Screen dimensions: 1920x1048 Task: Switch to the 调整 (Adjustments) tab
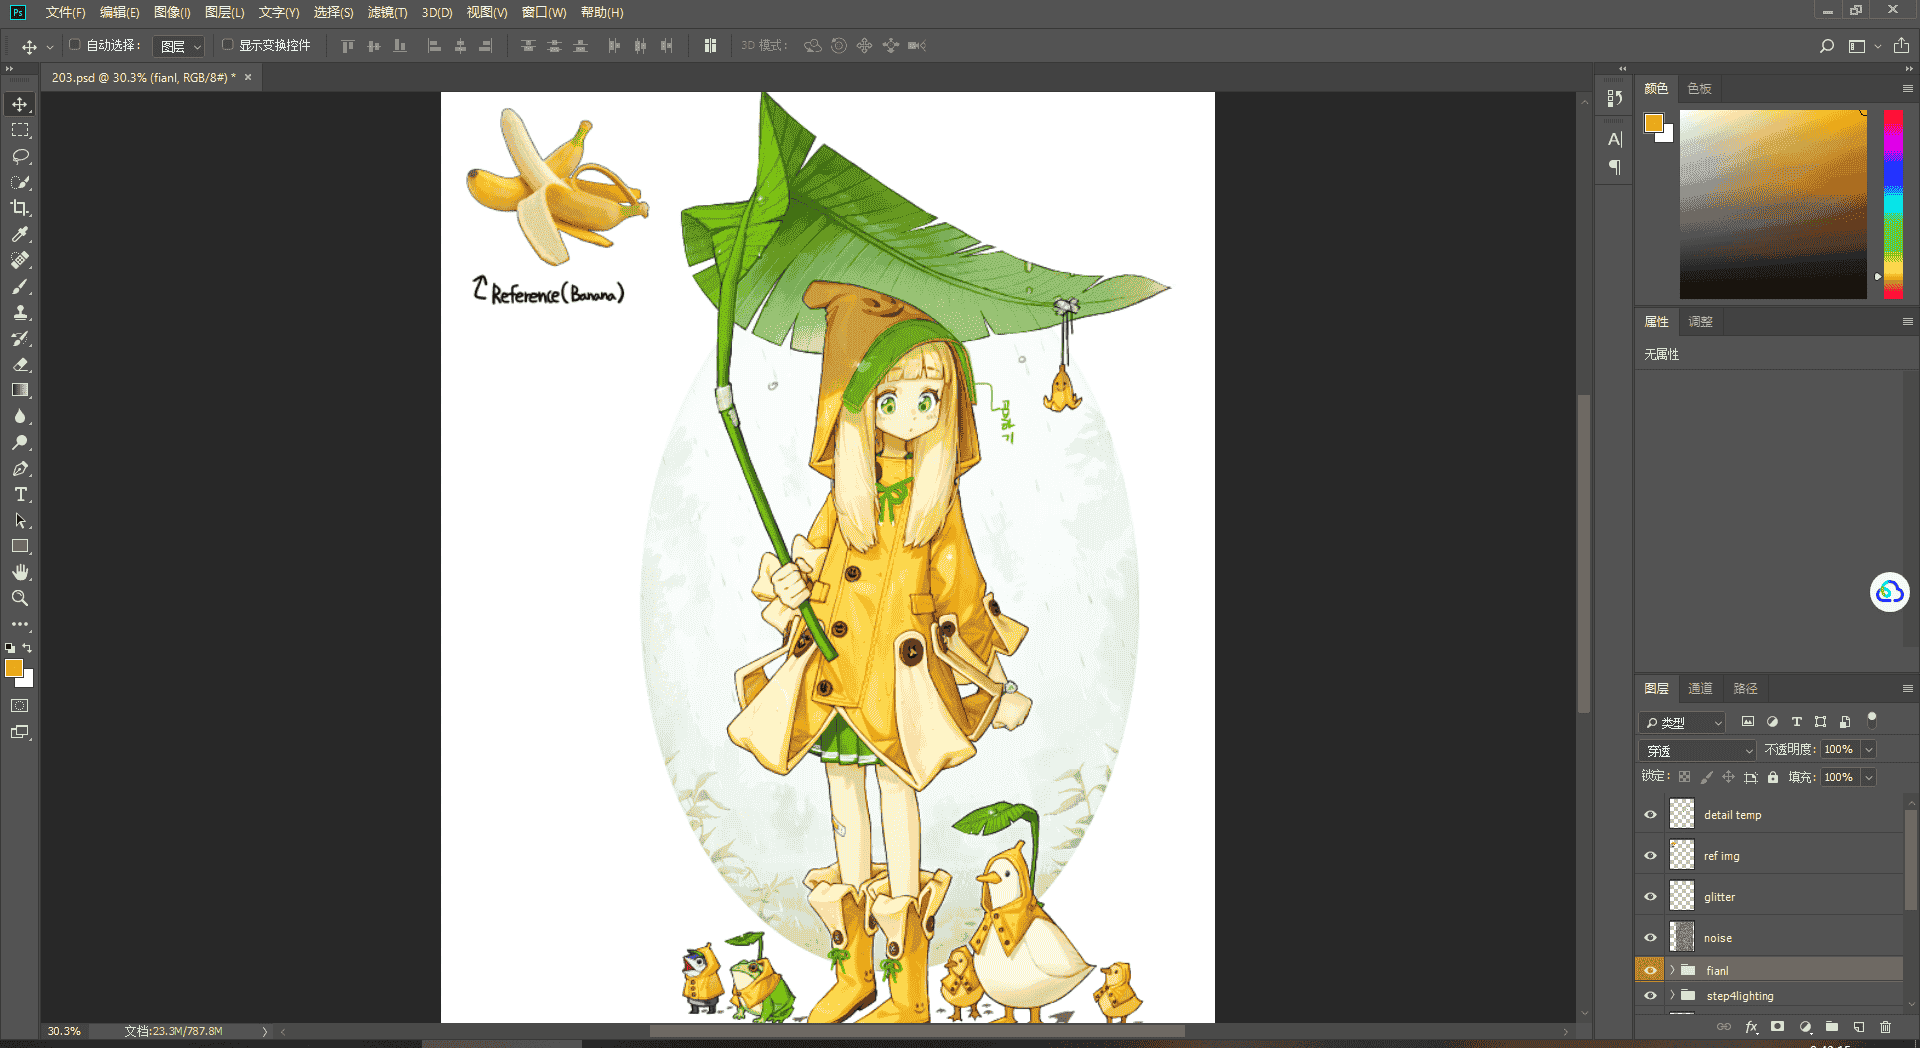[1700, 321]
